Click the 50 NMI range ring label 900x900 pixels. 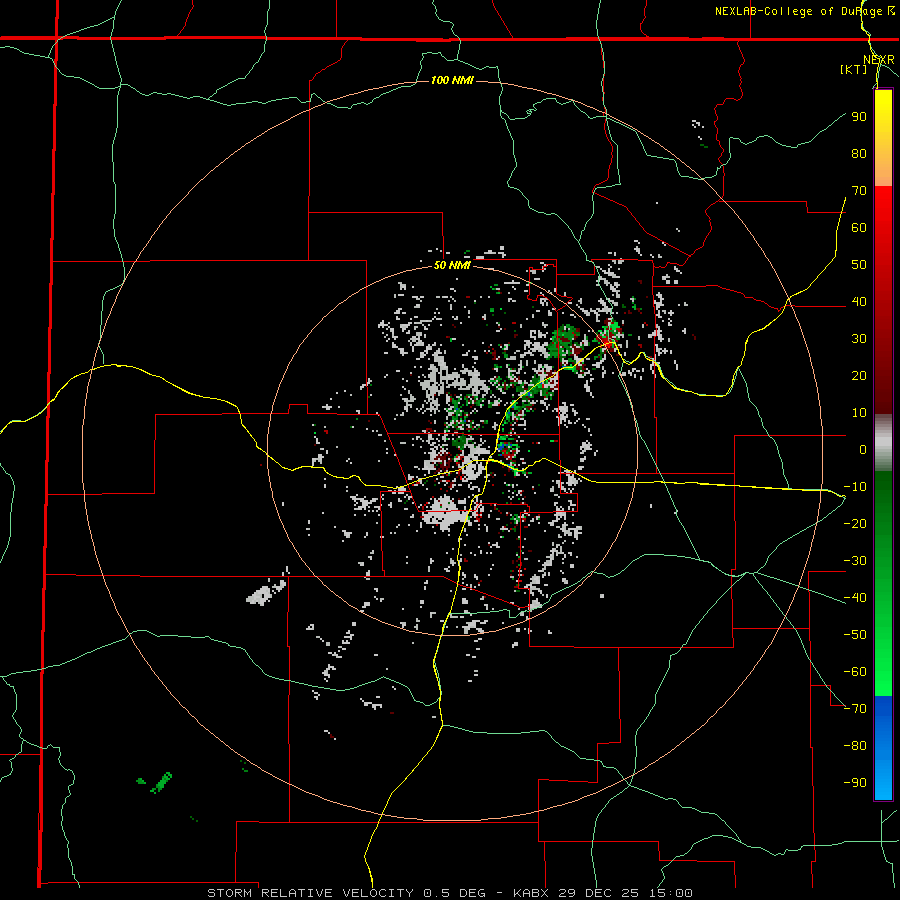tap(452, 265)
